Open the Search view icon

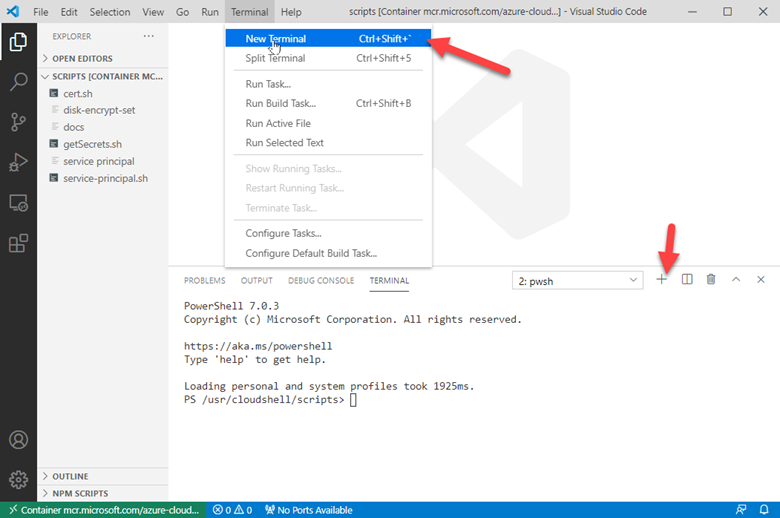click(18, 82)
